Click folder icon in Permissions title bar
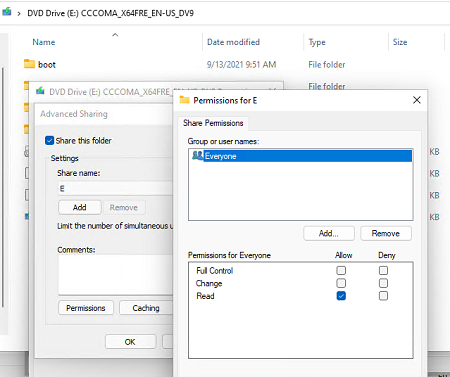Image resolution: width=450 pixels, height=377 pixels. [184, 100]
